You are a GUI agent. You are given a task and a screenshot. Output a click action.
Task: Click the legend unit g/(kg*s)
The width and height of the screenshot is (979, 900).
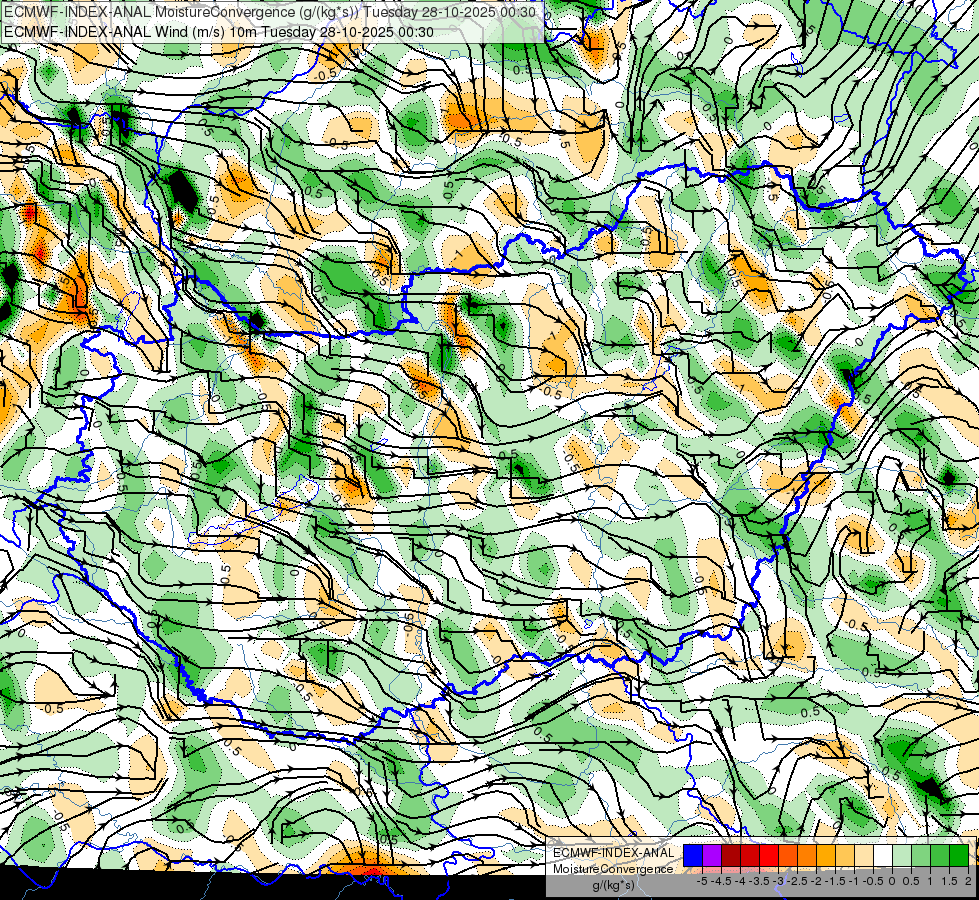614,885
